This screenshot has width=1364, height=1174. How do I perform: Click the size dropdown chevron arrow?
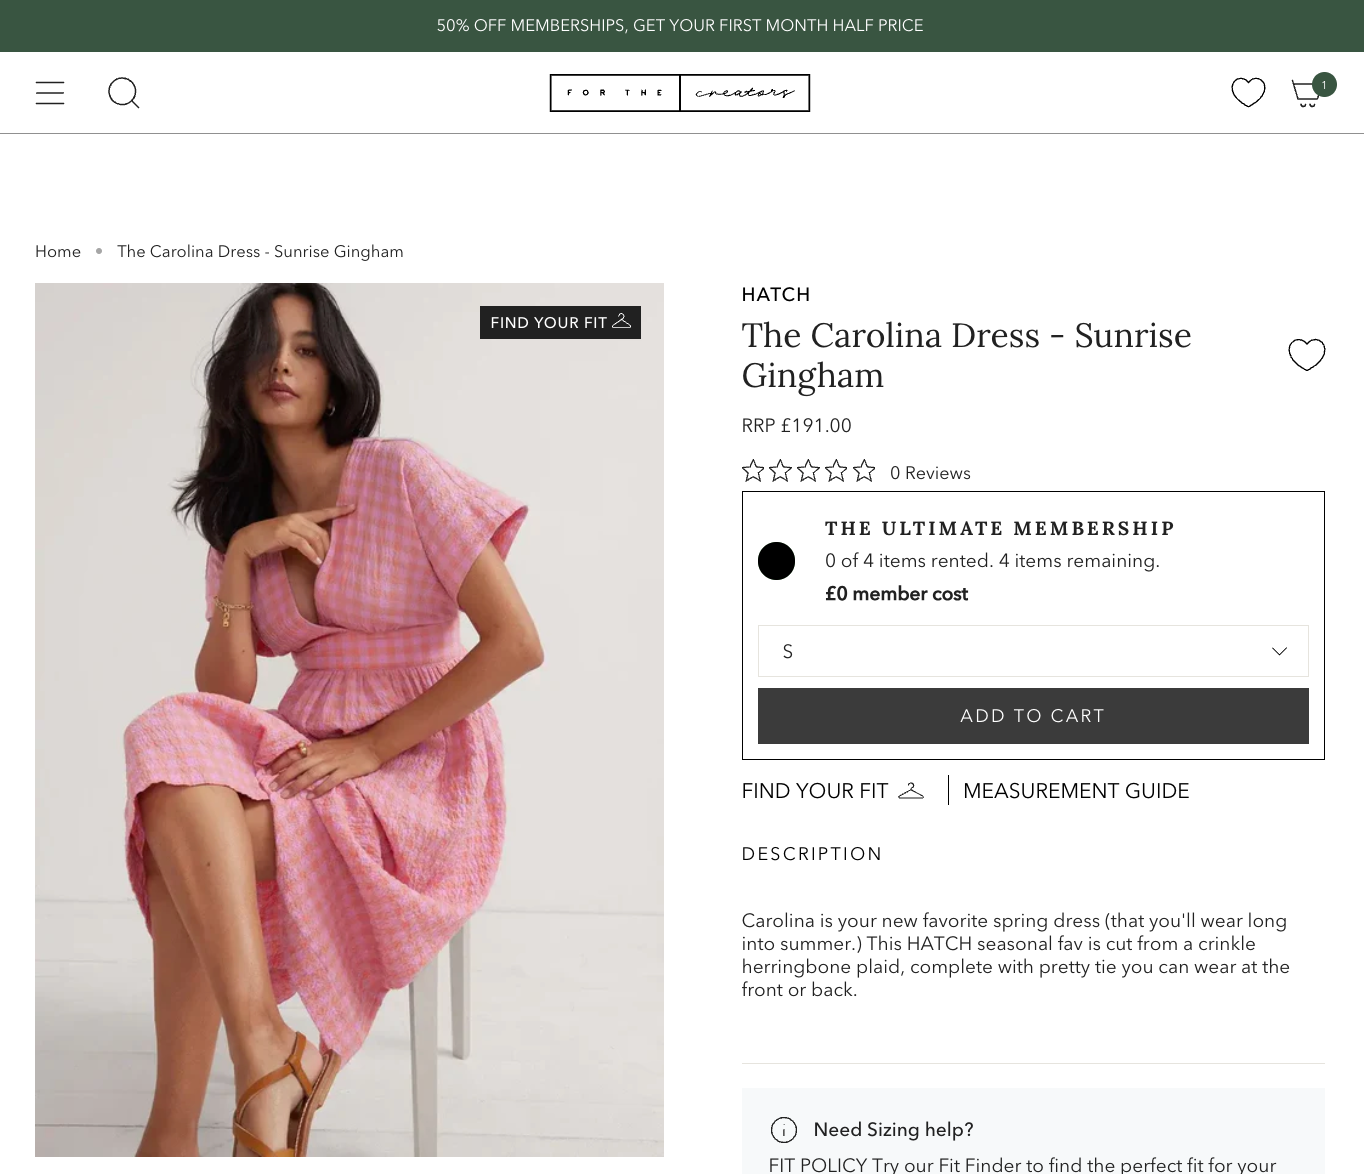click(1279, 651)
